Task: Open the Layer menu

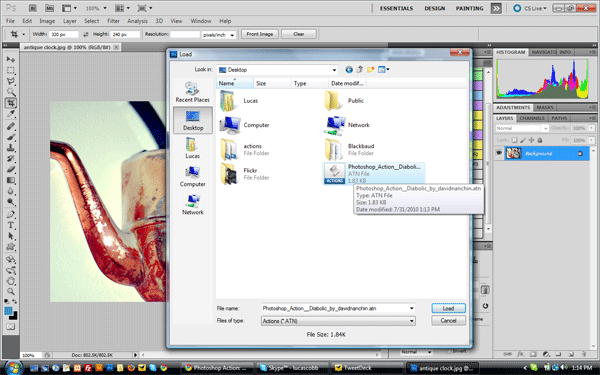Action: (x=70, y=21)
